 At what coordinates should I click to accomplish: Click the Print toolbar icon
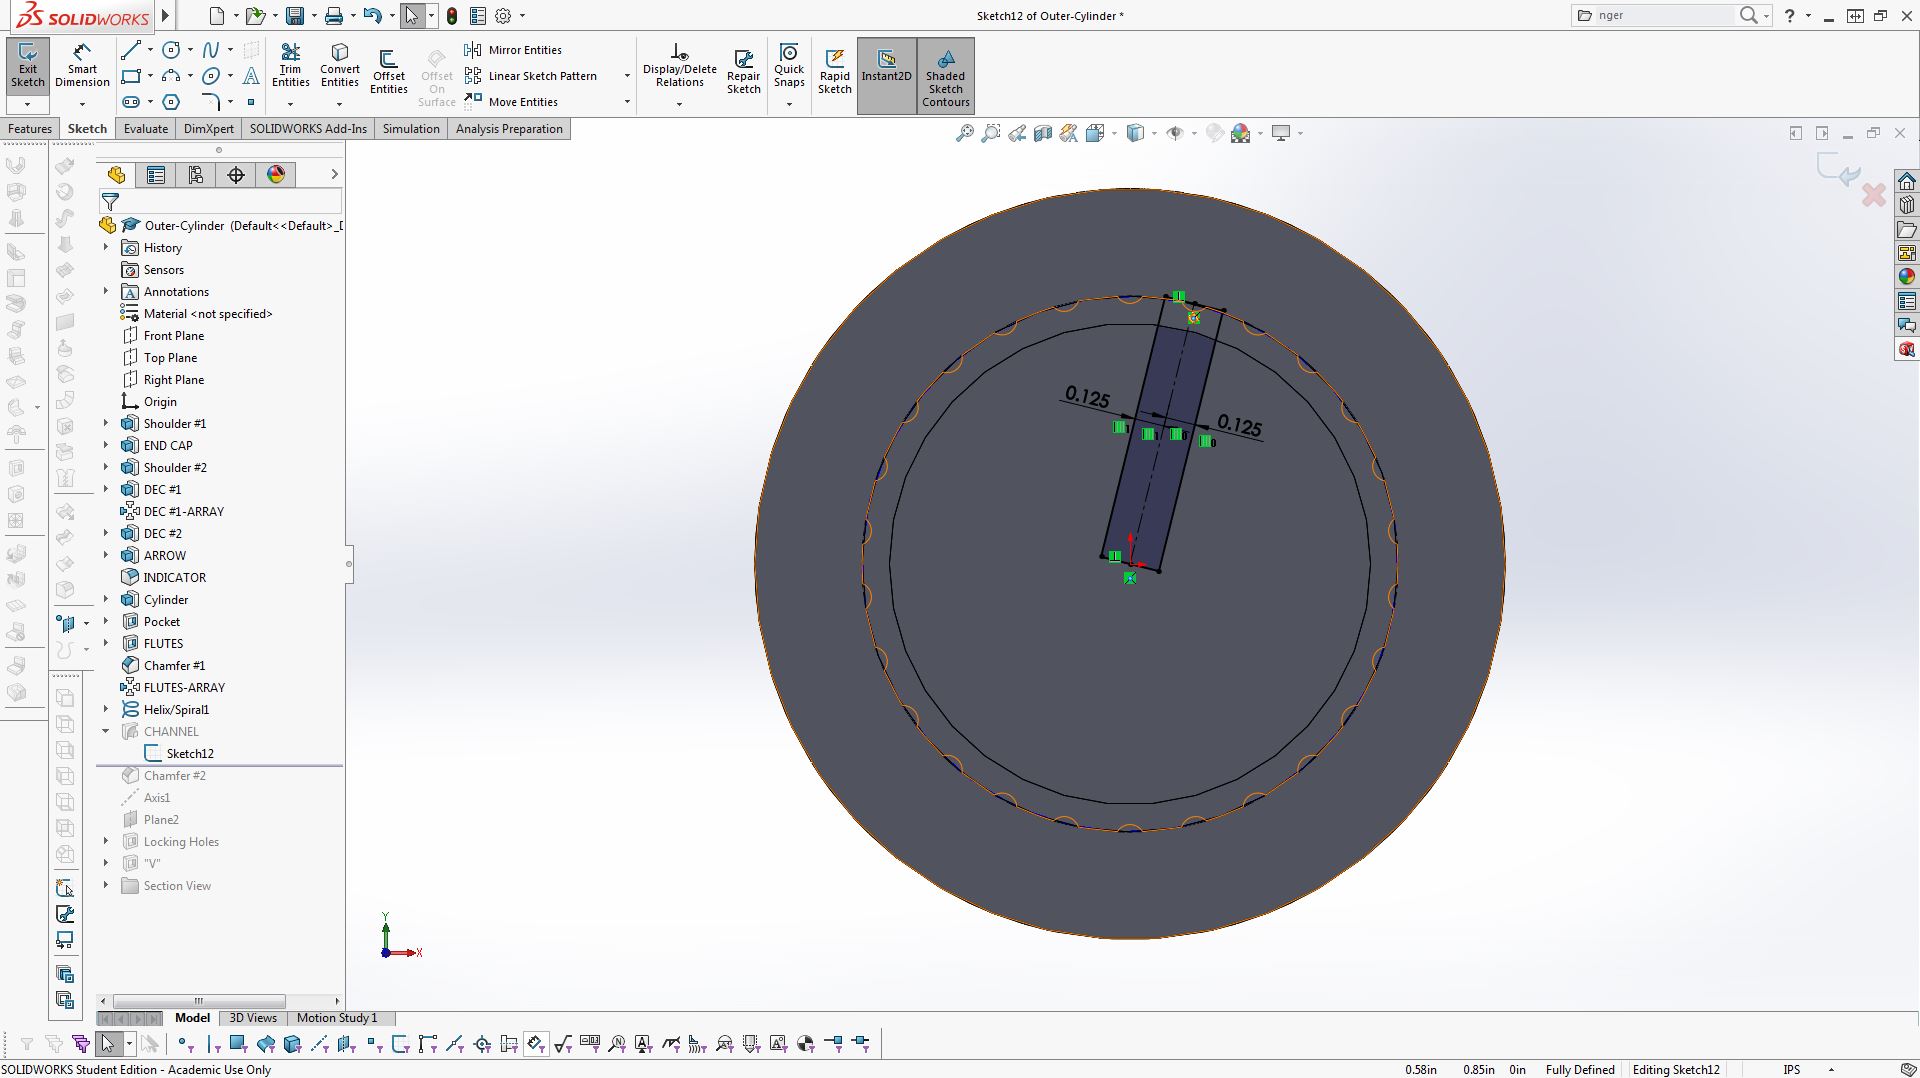[x=334, y=16]
